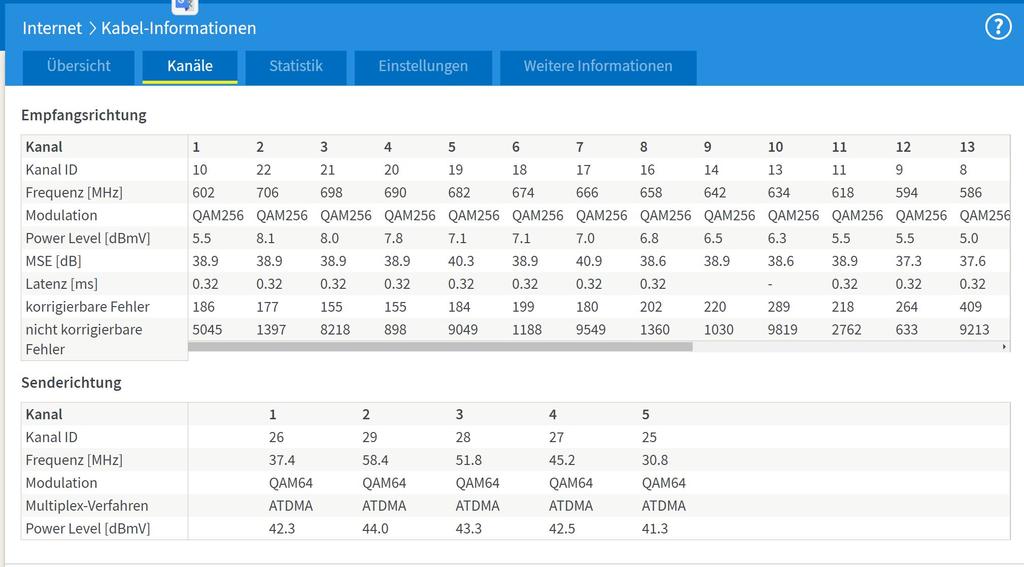
Task: Click the horizontal scrollbar thumb under the Empfangsrichtung table
Action: 440,347
